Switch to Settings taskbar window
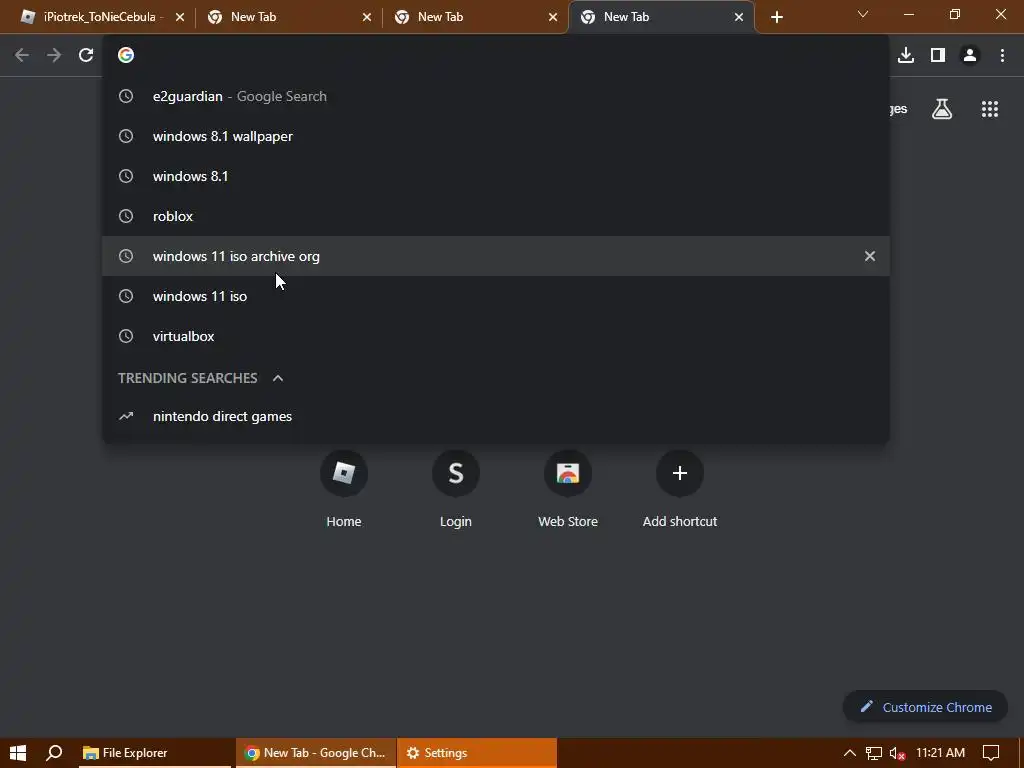 pyautogui.click(x=477, y=753)
